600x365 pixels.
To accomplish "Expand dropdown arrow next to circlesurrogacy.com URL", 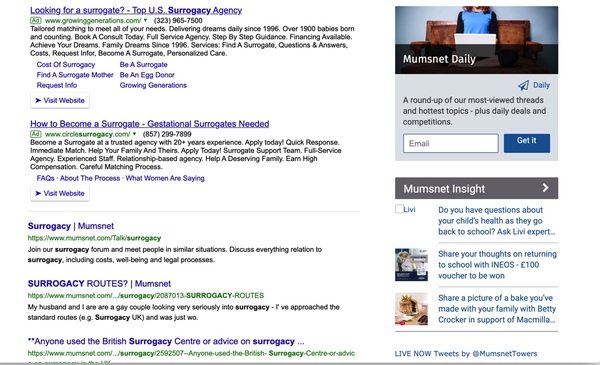I will tap(134, 134).
